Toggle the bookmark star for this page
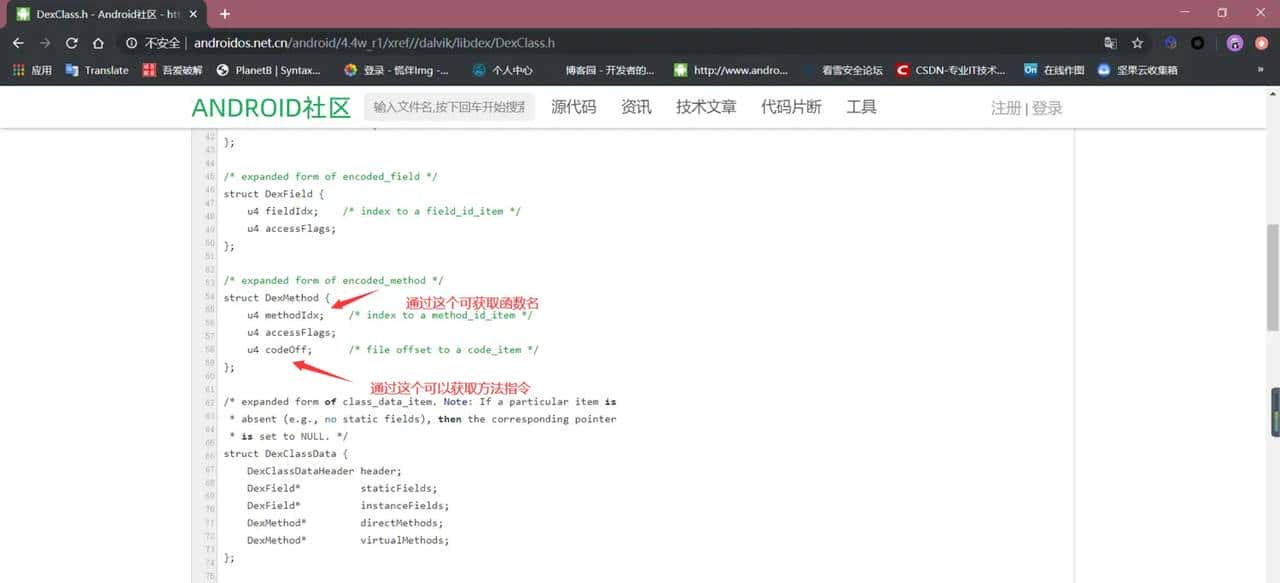Image resolution: width=1280 pixels, height=583 pixels. click(1135, 42)
